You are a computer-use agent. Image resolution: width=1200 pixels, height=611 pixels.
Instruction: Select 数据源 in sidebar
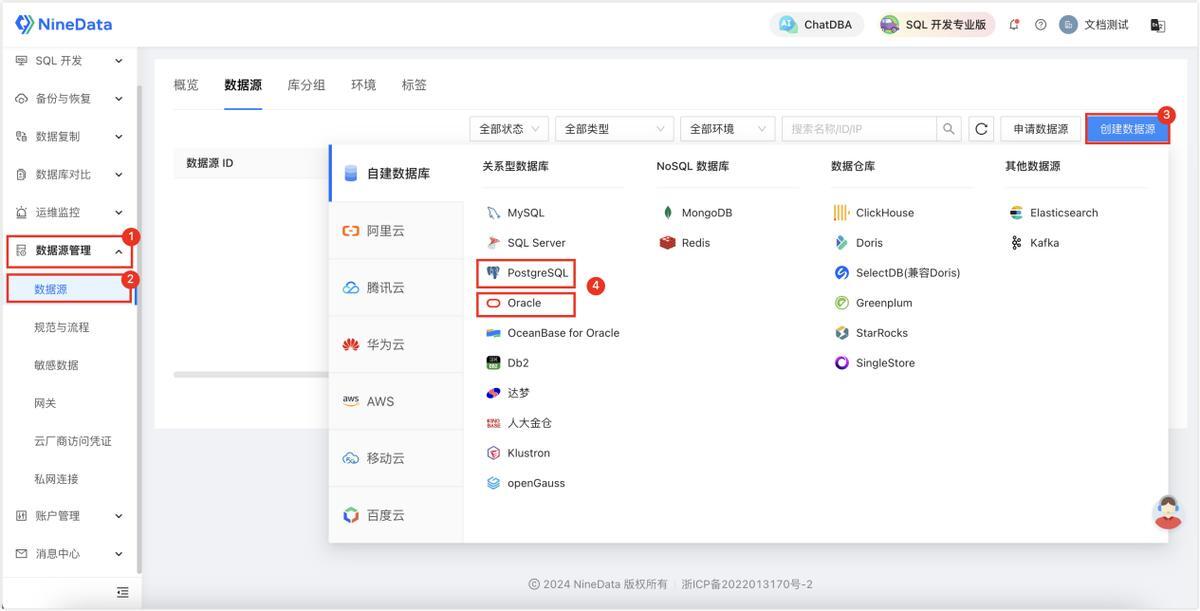pyautogui.click(x=69, y=289)
